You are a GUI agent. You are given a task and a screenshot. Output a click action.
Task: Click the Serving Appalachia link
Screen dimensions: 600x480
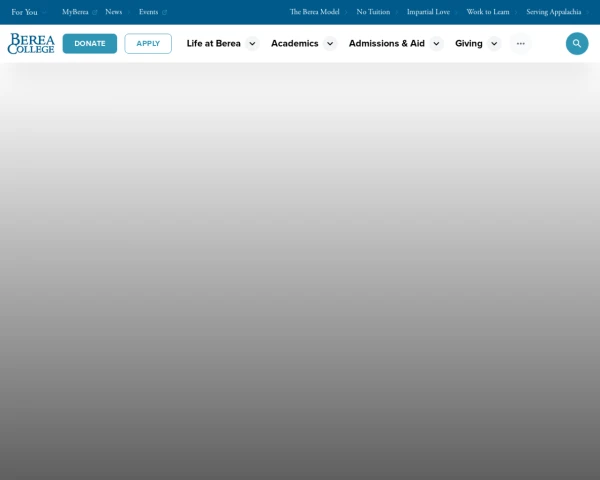(553, 12)
